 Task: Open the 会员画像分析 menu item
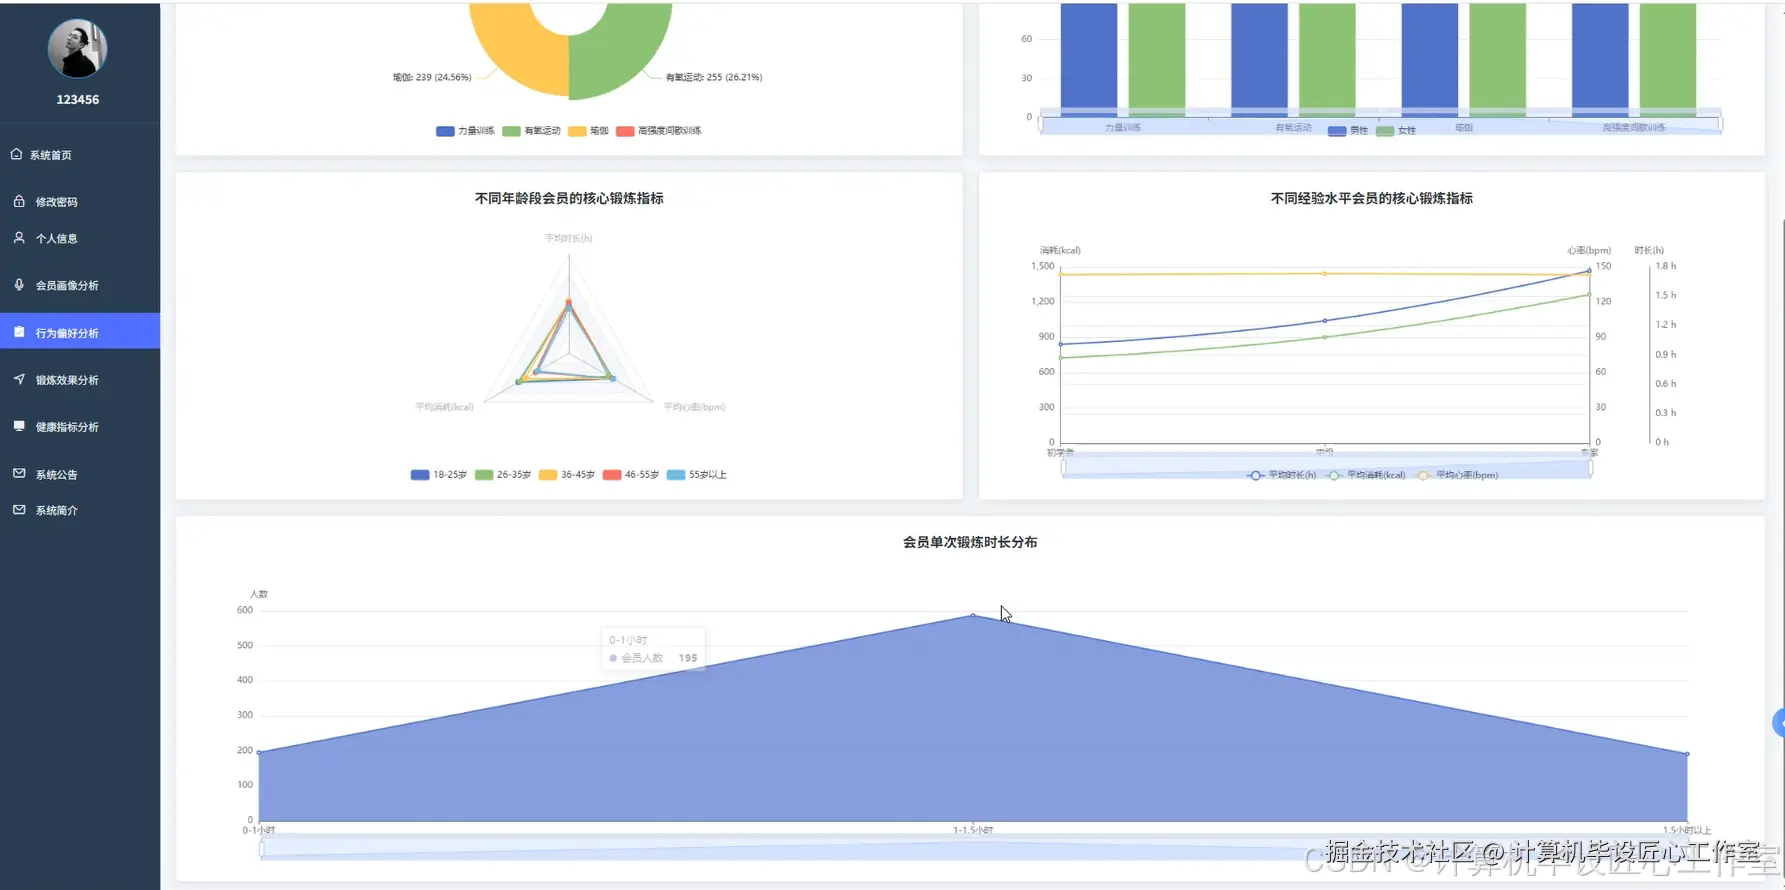tap(80, 285)
